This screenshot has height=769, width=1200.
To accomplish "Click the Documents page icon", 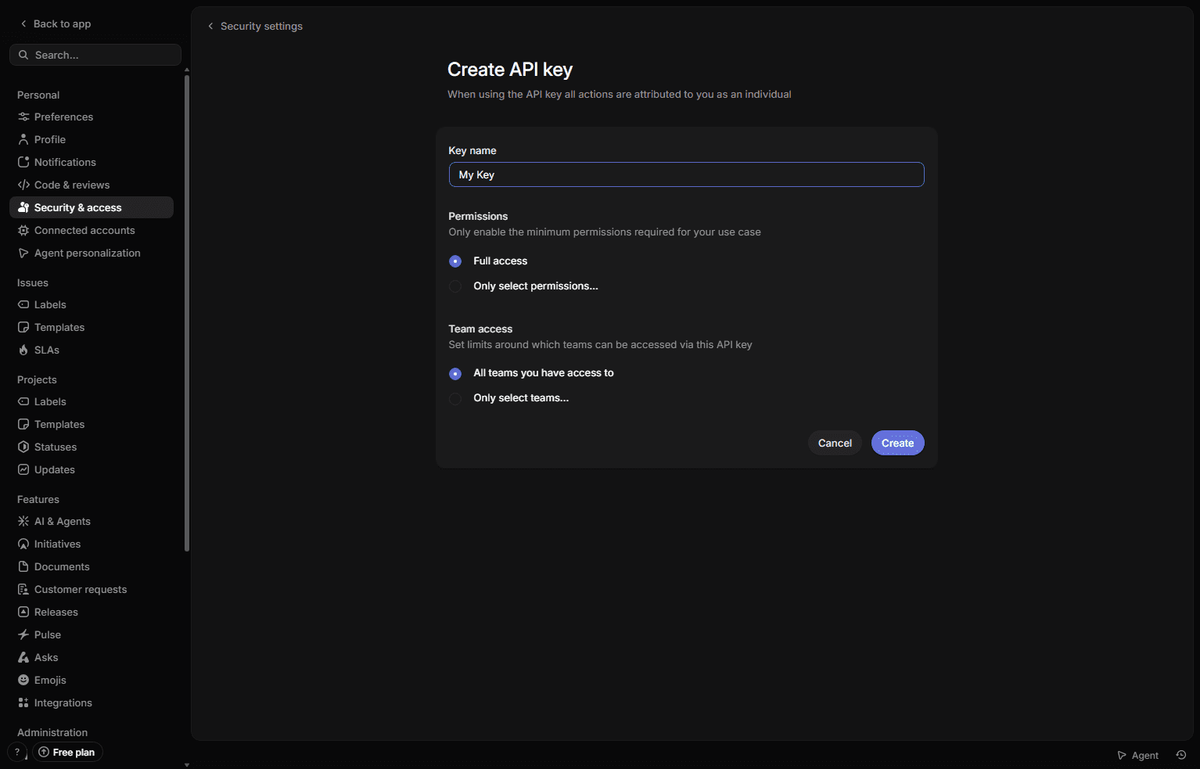I will point(24,567).
